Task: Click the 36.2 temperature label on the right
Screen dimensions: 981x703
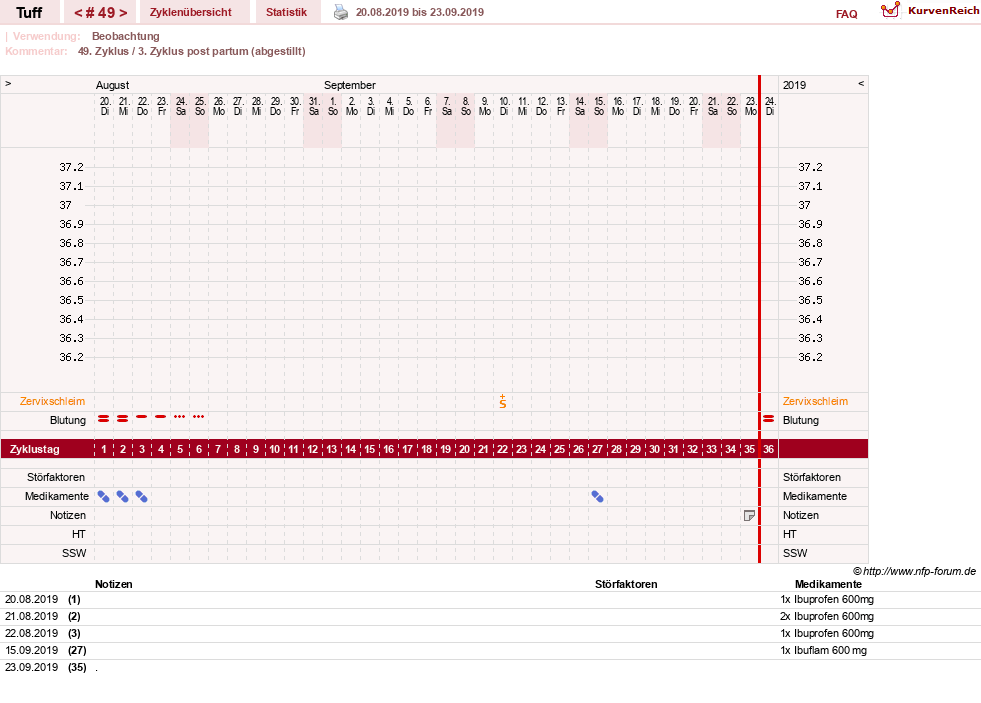Action: click(x=810, y=357)
